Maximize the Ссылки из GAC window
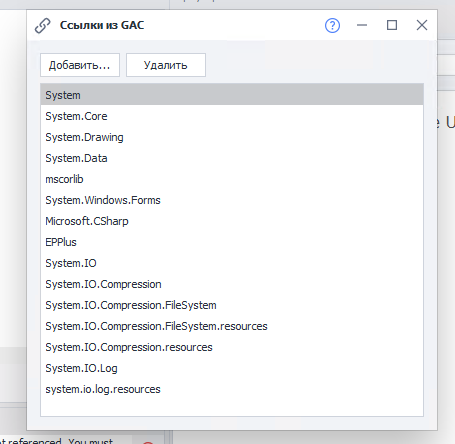 tap(392, 25)
